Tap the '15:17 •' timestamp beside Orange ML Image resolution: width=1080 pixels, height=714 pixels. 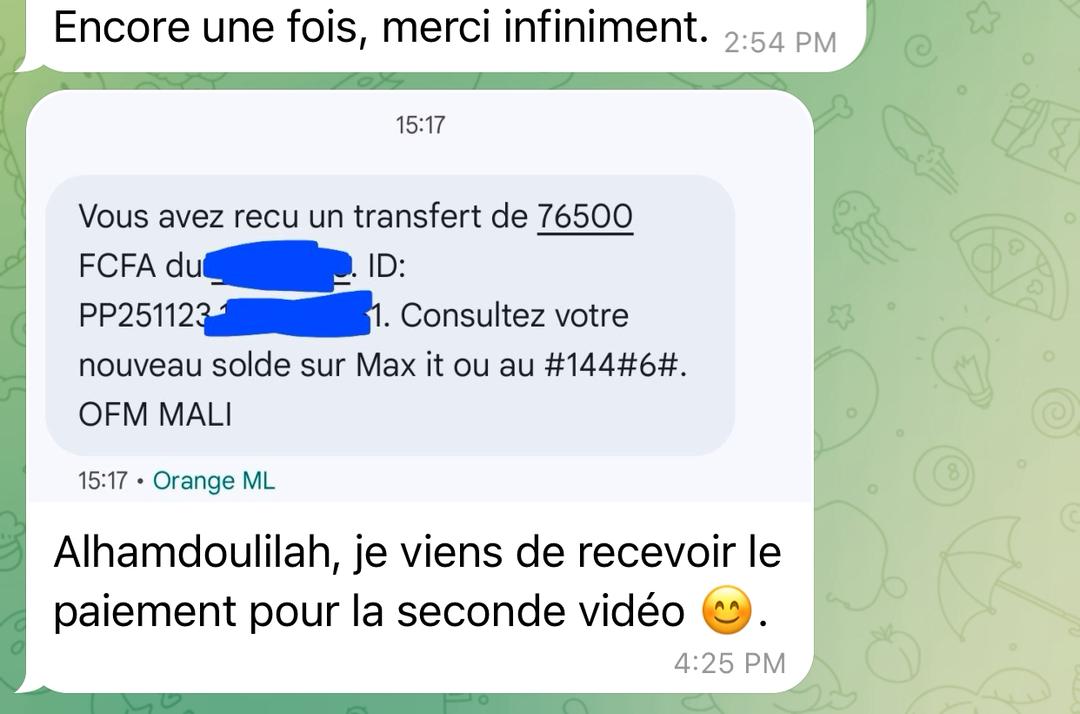coord(110,481)
